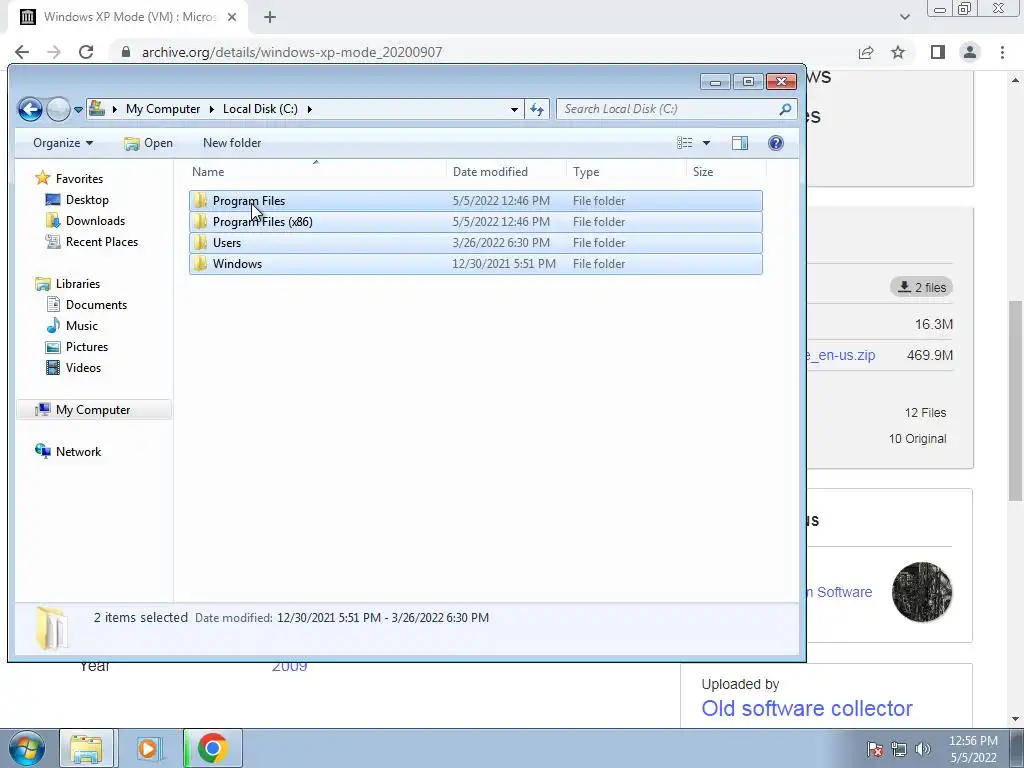The height and width of the screenshot is (768, 1024).
Task: Open Videos library
Action: pos(83,368)
